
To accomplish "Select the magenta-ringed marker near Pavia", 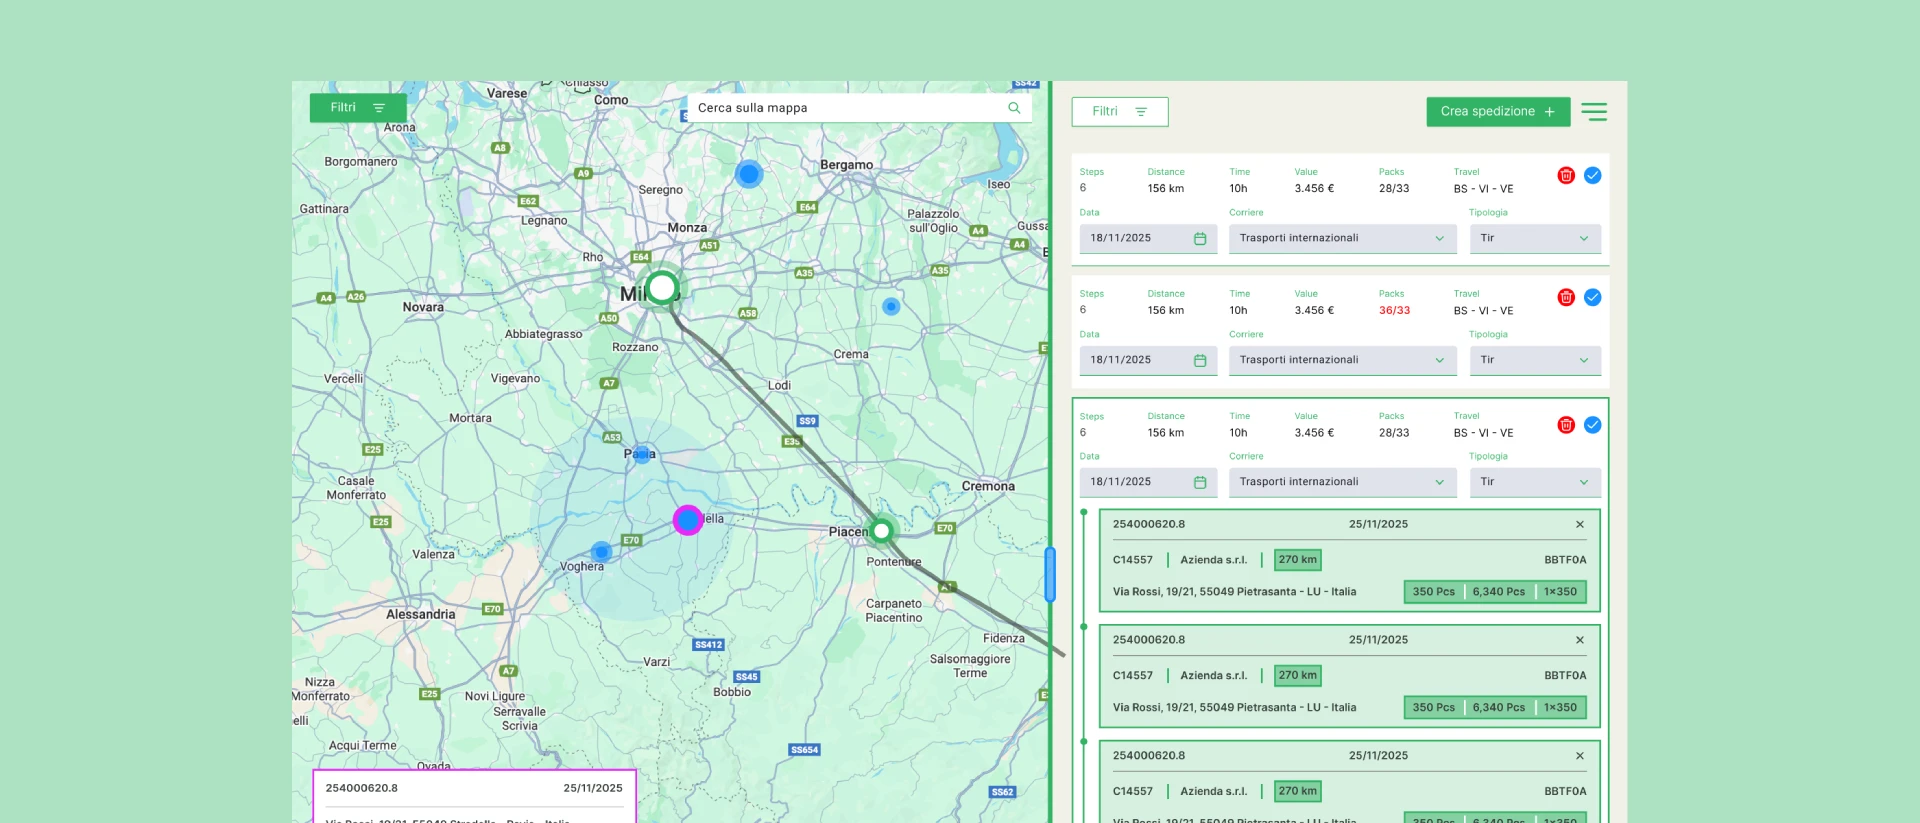I will click(x=688, y=520).
